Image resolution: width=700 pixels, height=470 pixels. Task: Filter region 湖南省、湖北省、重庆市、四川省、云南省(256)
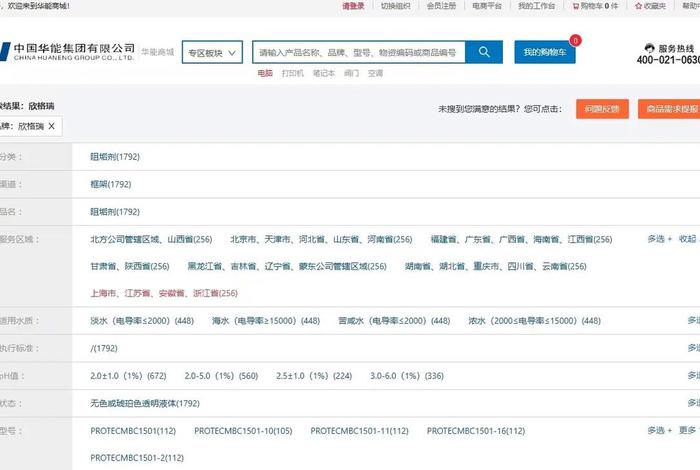tap(496, 266)
